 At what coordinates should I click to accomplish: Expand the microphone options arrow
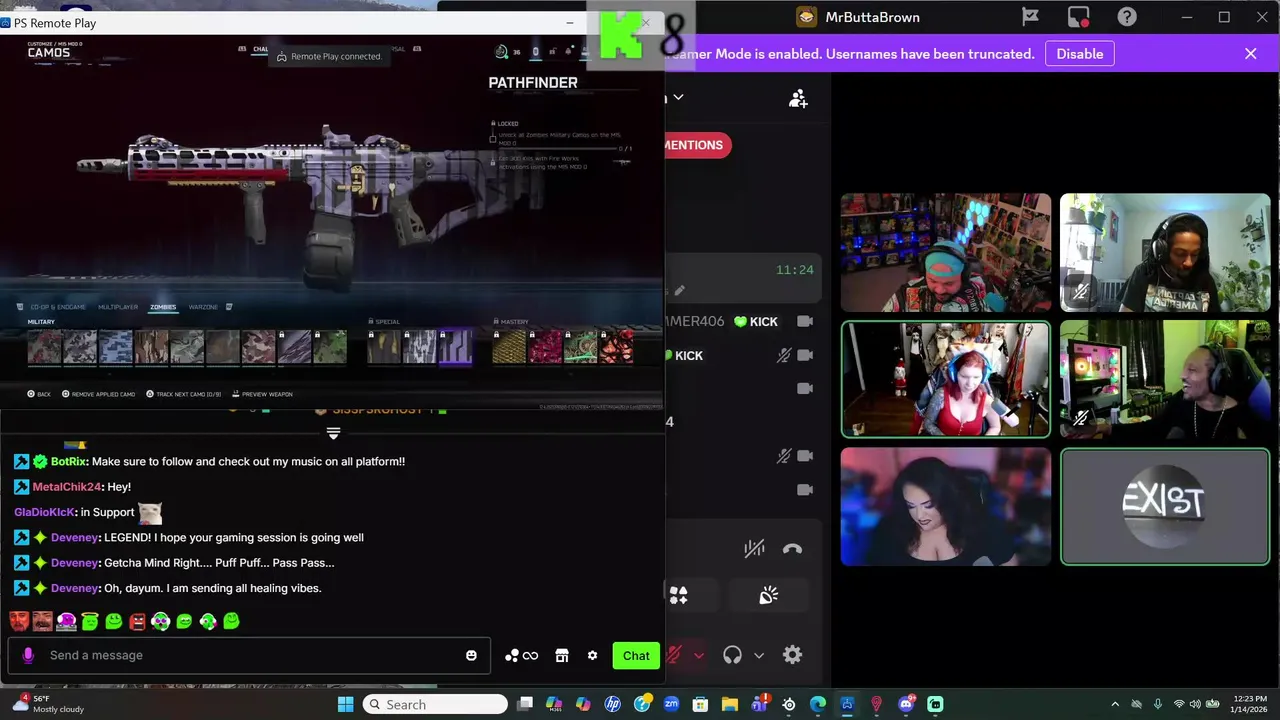coord(698,656)
